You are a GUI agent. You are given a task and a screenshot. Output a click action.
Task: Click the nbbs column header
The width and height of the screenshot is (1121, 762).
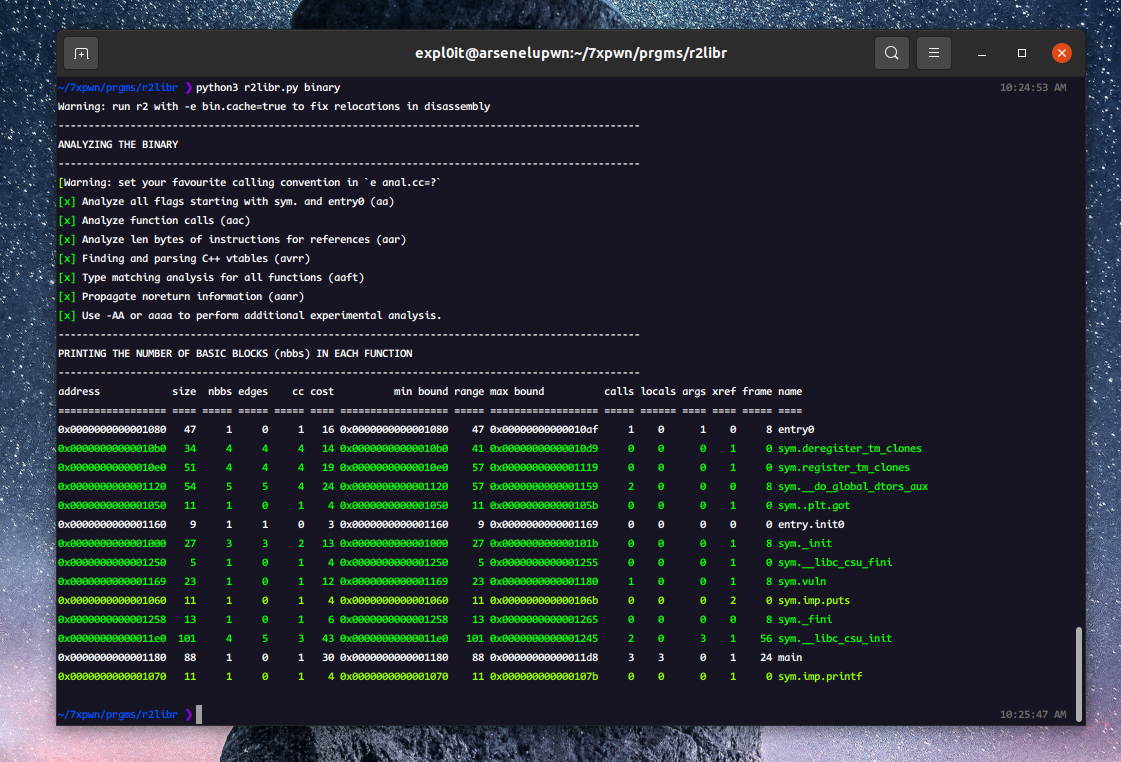pyautogui.click(x=219, y=391)
